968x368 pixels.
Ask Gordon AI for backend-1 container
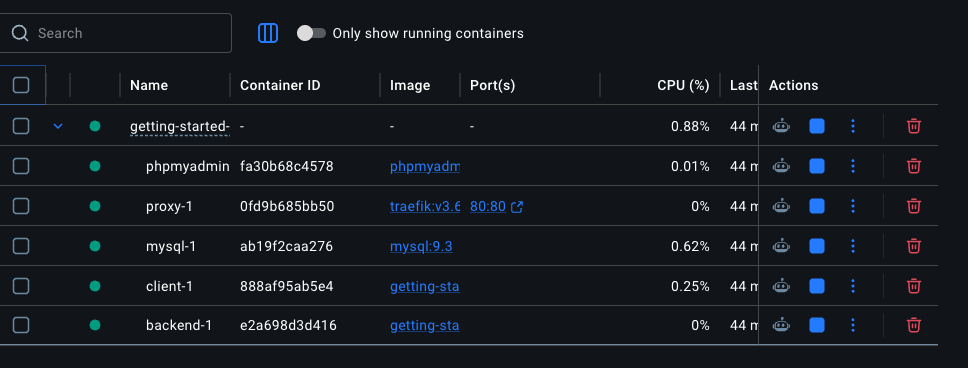tap(782, 325)
